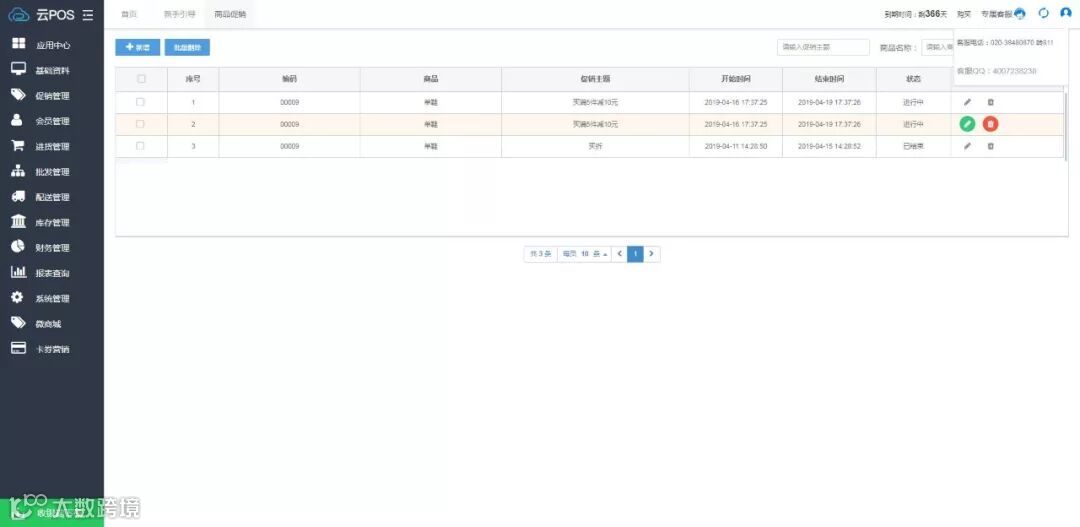
Task: Delete promotion row 1 with trash icon
Action: (x=990, y=102)
